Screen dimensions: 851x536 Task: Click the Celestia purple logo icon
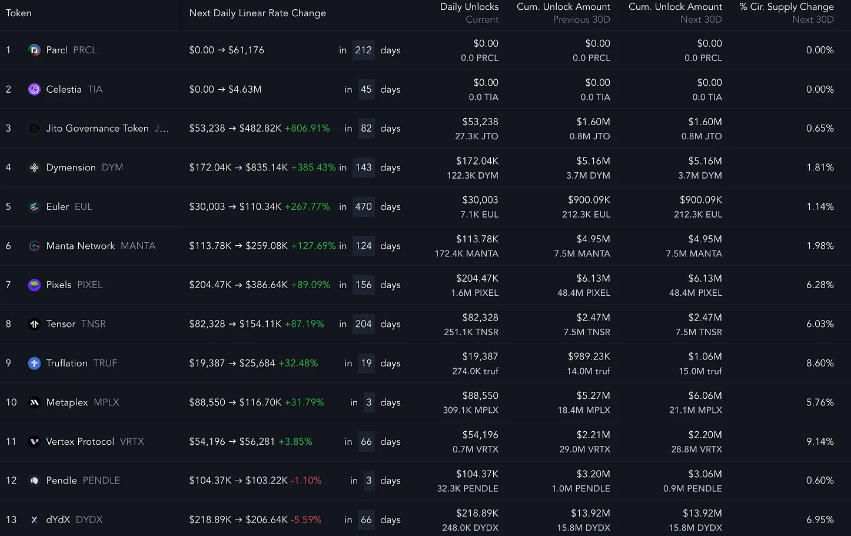tap(34, 89)
